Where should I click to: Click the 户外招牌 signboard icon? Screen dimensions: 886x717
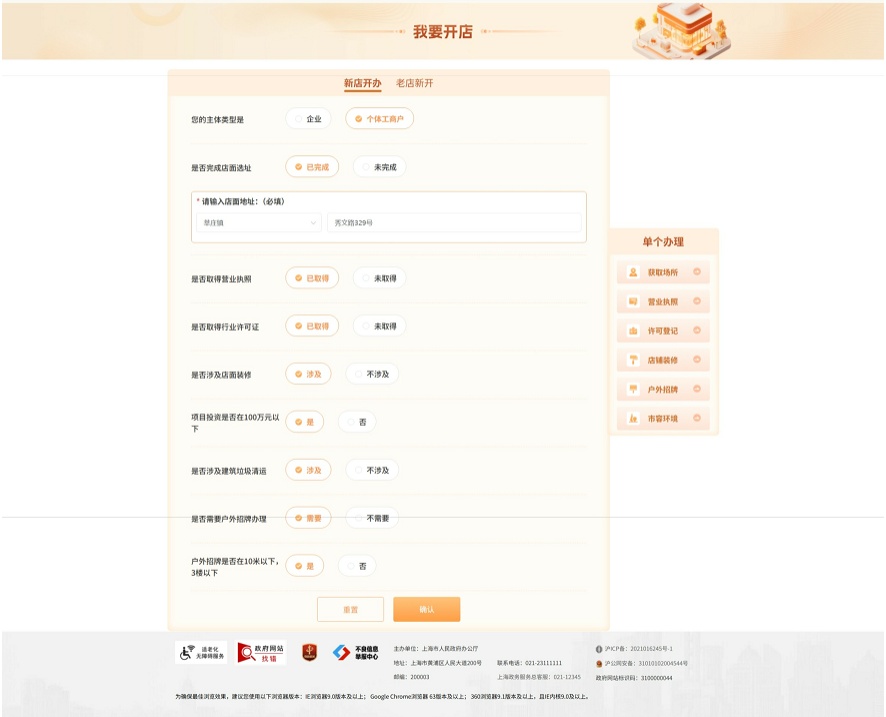(x=633, y=389)
